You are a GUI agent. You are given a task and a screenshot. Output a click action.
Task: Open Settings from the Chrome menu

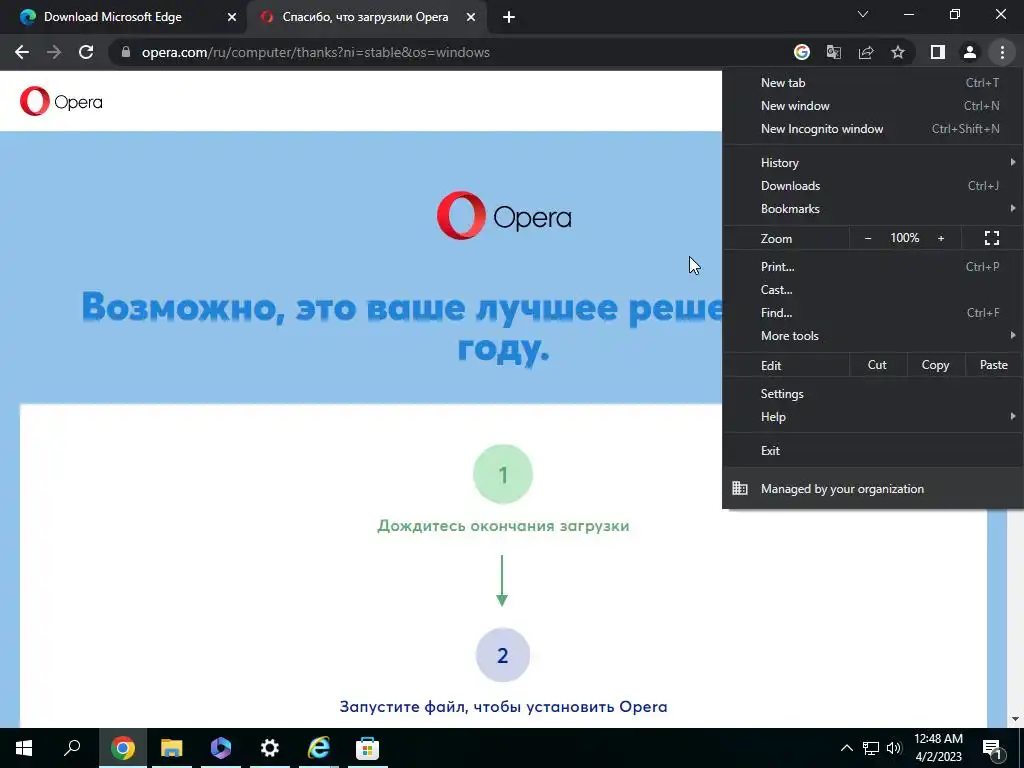tap(872, 394)
